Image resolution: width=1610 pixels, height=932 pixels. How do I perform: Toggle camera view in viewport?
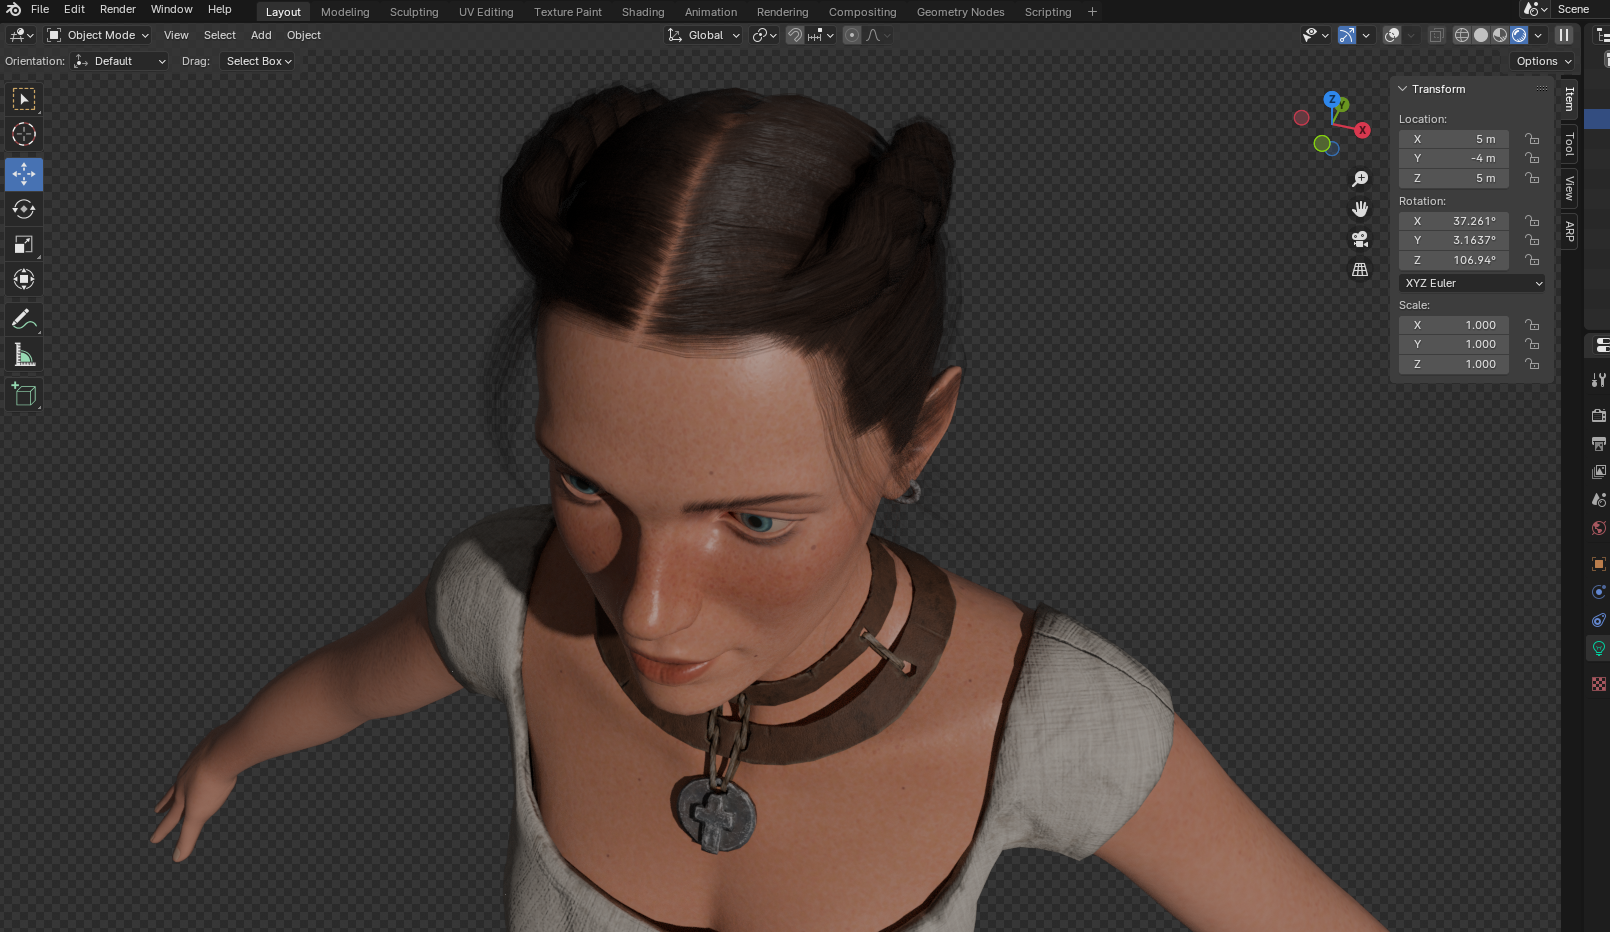coord(1360,240)
